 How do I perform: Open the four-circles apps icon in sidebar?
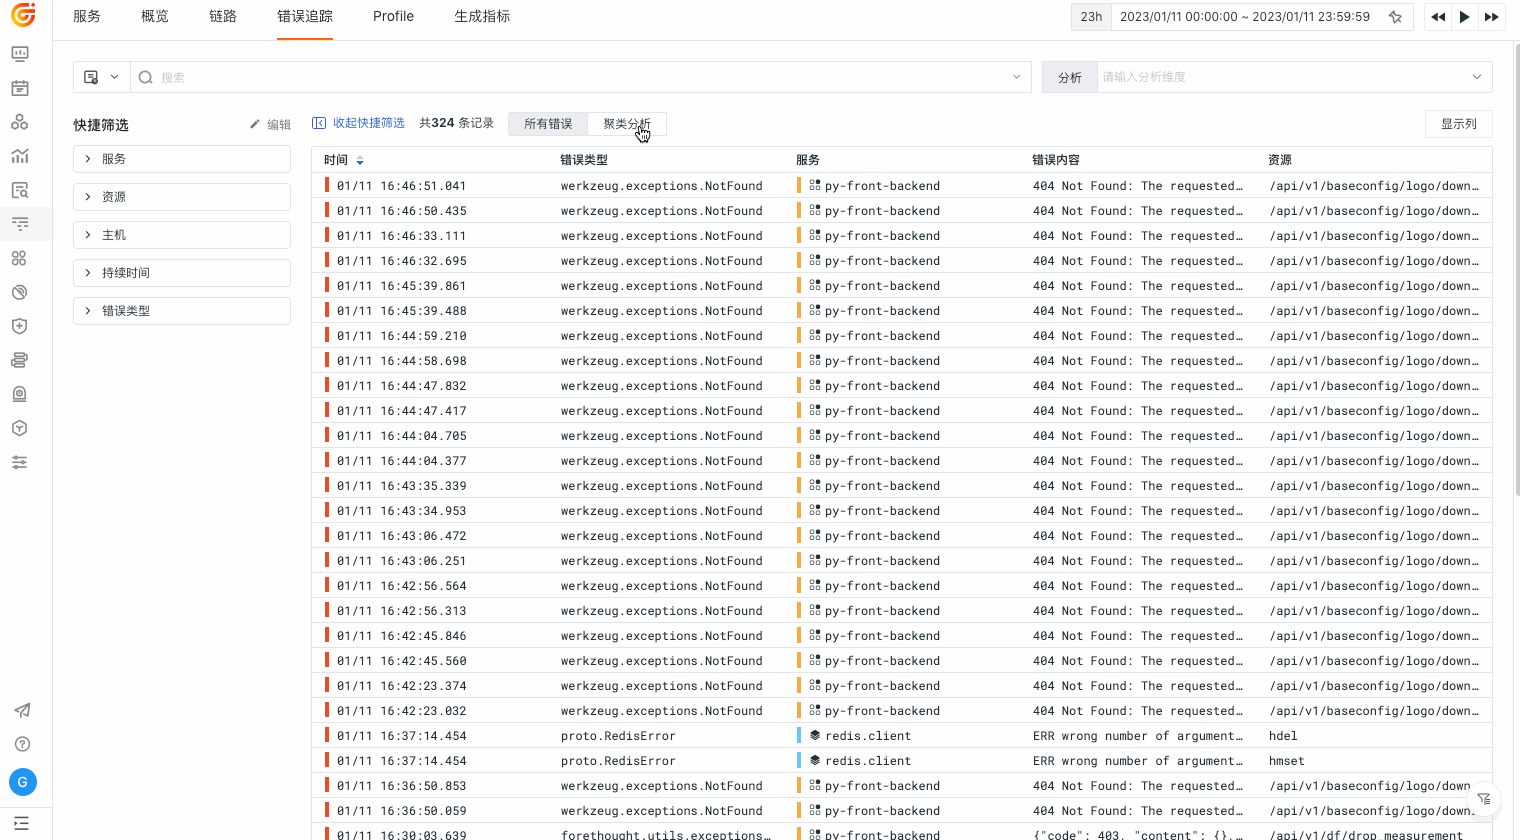(20, 258)
